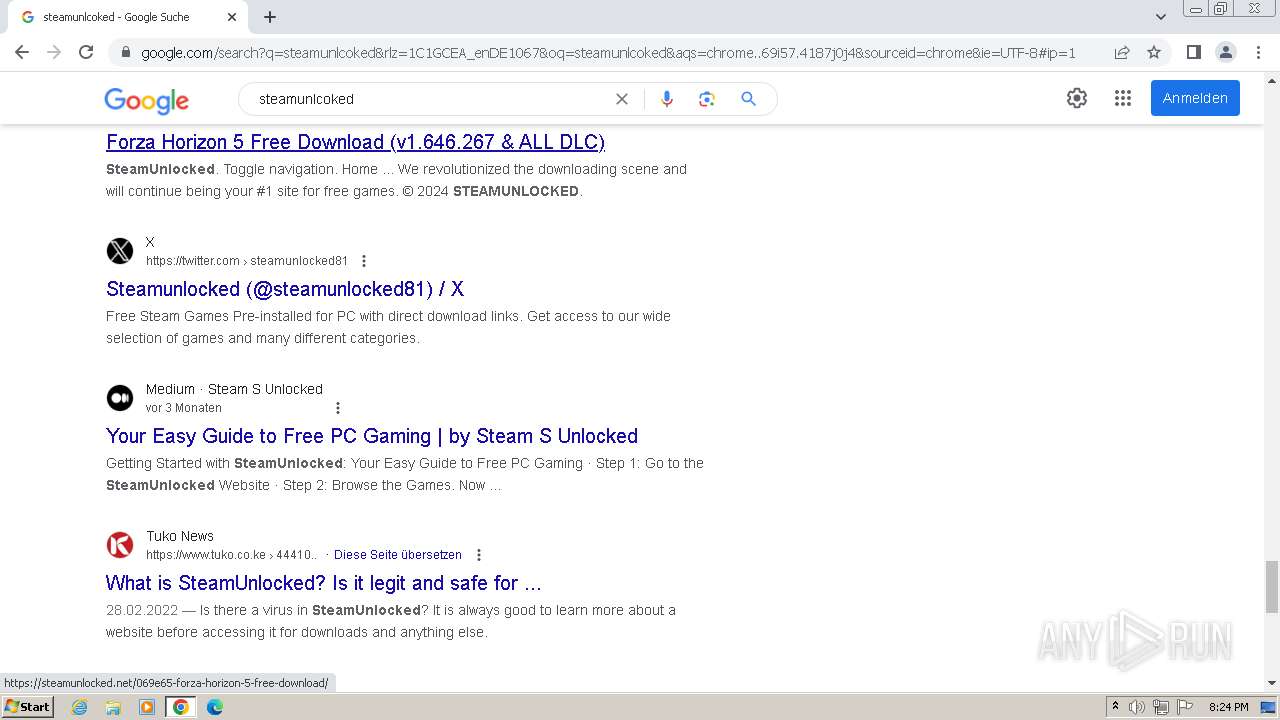This screenshot has height=720, width=1280.
Task: Open more options for Tuko News result
Action: pos(479,555)
